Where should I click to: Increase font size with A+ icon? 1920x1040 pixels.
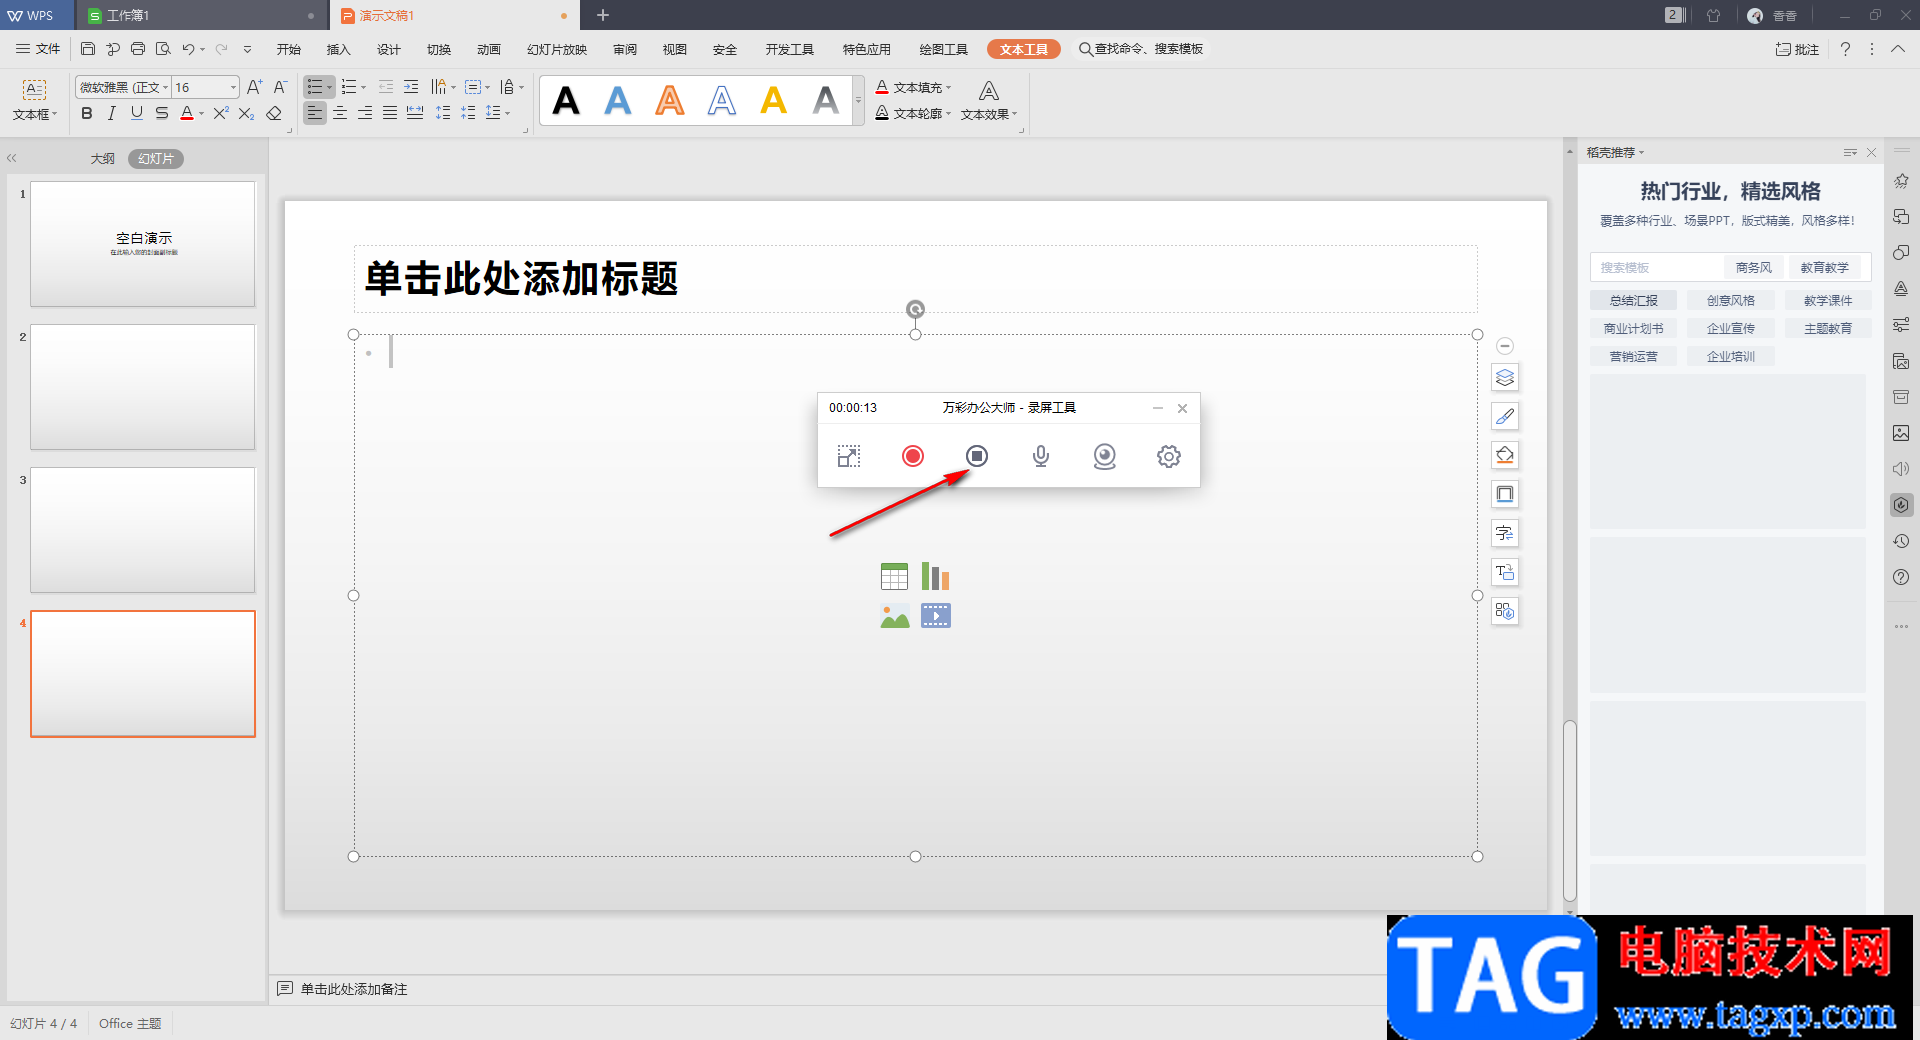coord(255,87)
